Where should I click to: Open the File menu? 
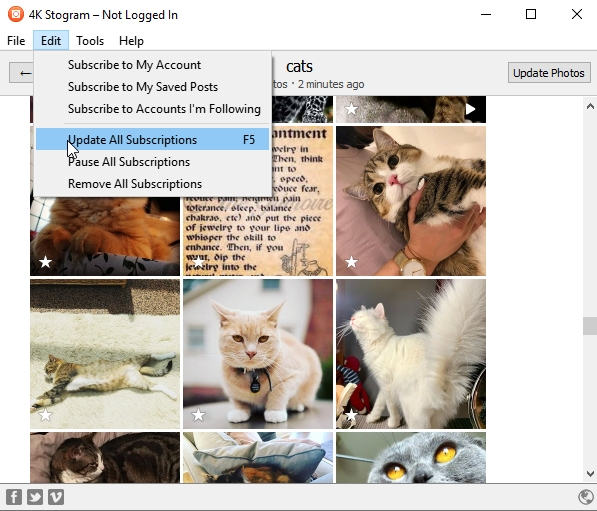coord(16,41)
